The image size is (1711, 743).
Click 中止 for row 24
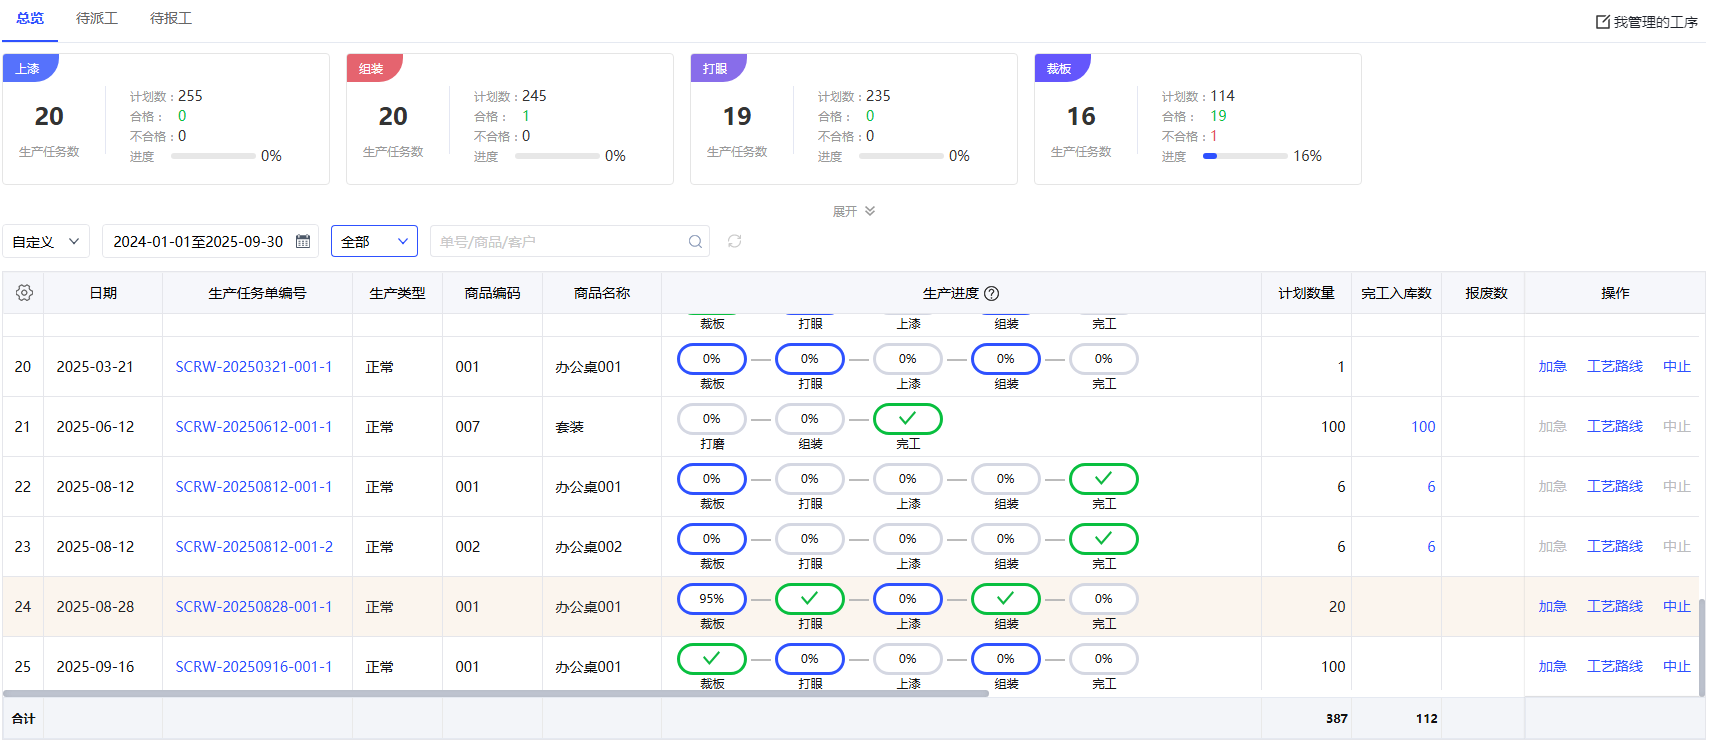coord(1676,607)
